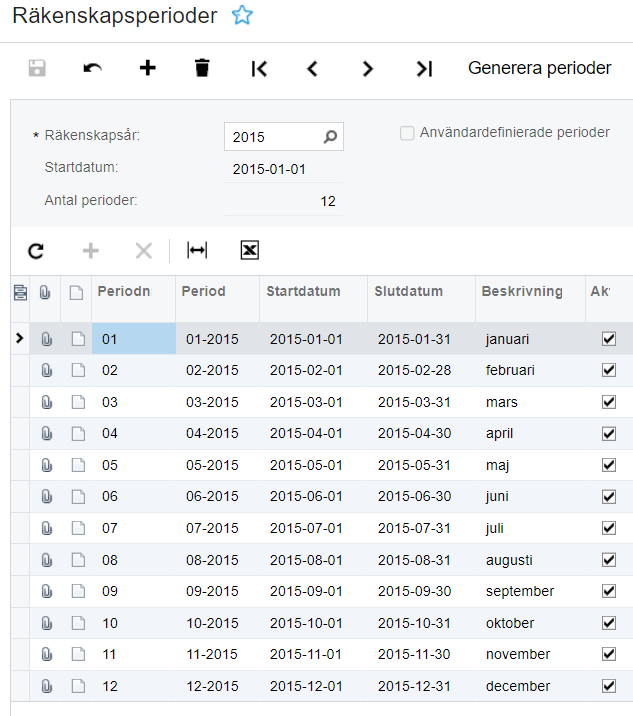This screenshot has height=716, width=633.
Task: Open attachments for the juni row
Action: pyautogui.click(x=47, y=496)
